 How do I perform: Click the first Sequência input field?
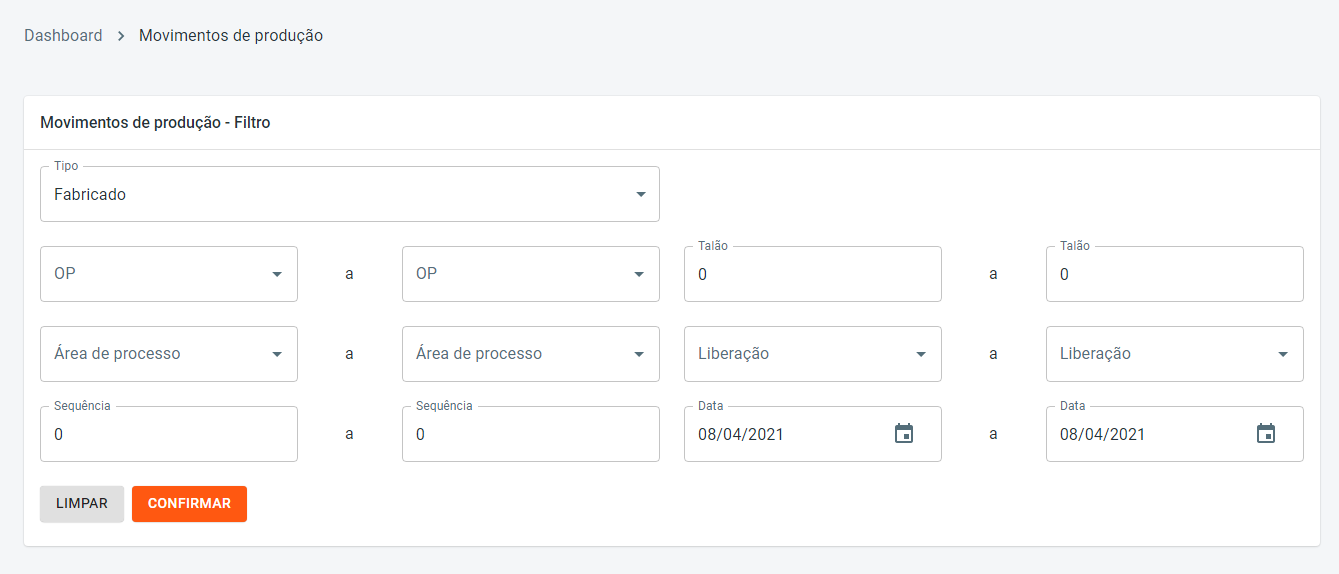168,434
